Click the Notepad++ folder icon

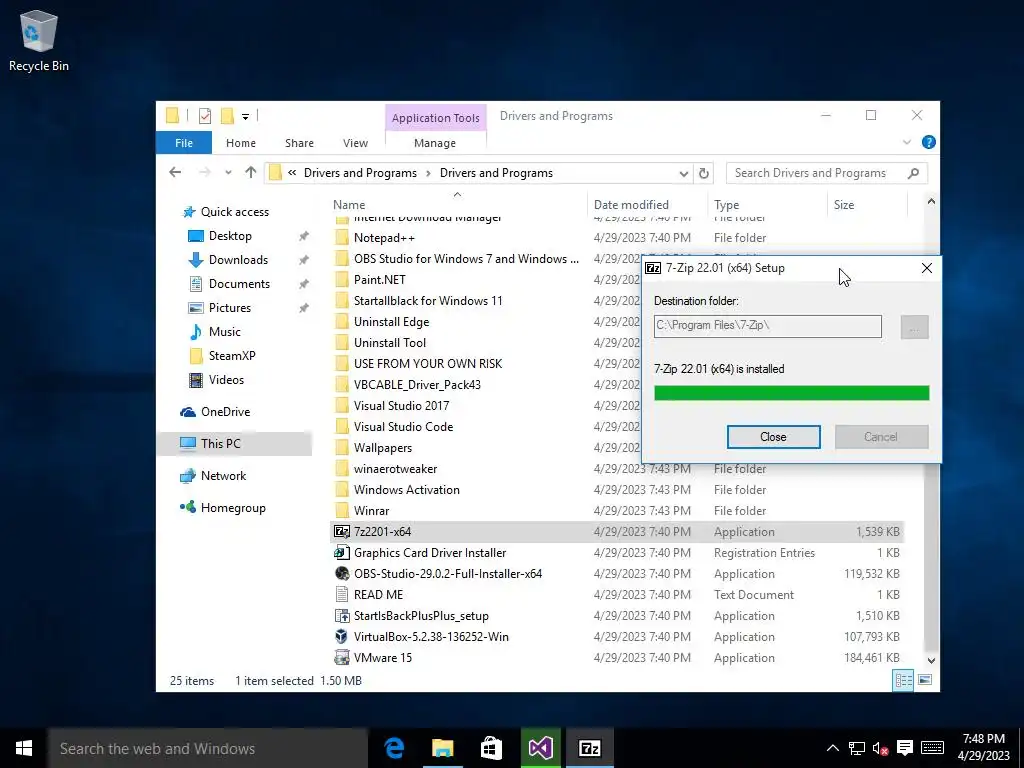pos(342,238)
